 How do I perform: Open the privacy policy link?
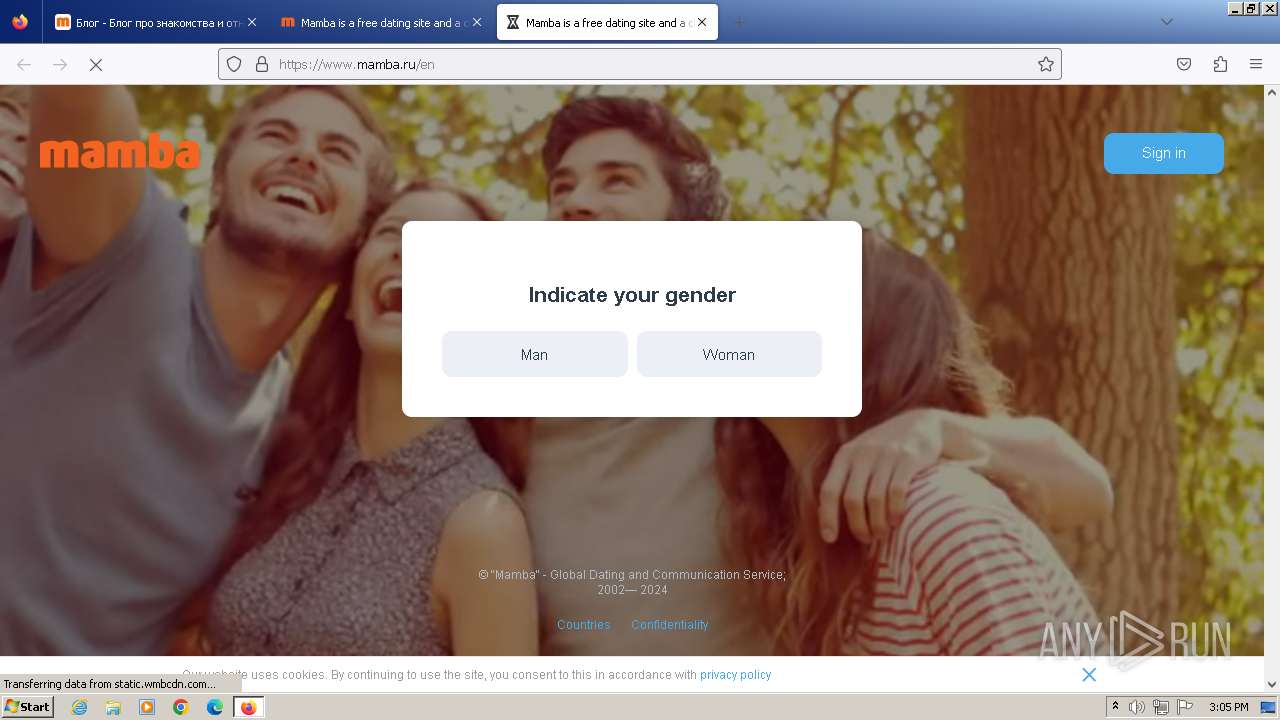click(x=736, y=675)
